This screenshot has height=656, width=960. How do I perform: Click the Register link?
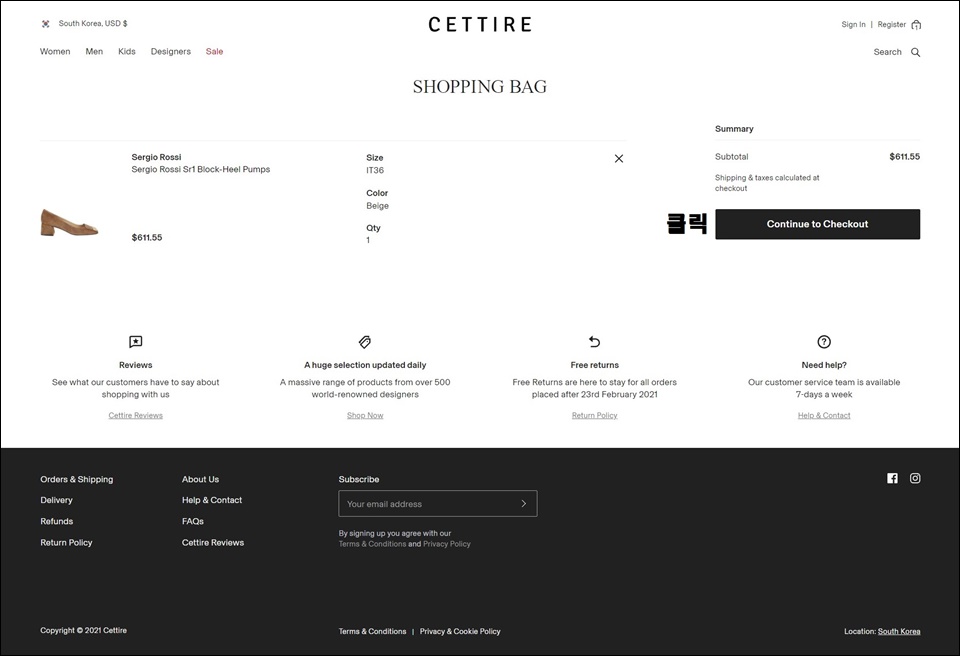(891, 25)
